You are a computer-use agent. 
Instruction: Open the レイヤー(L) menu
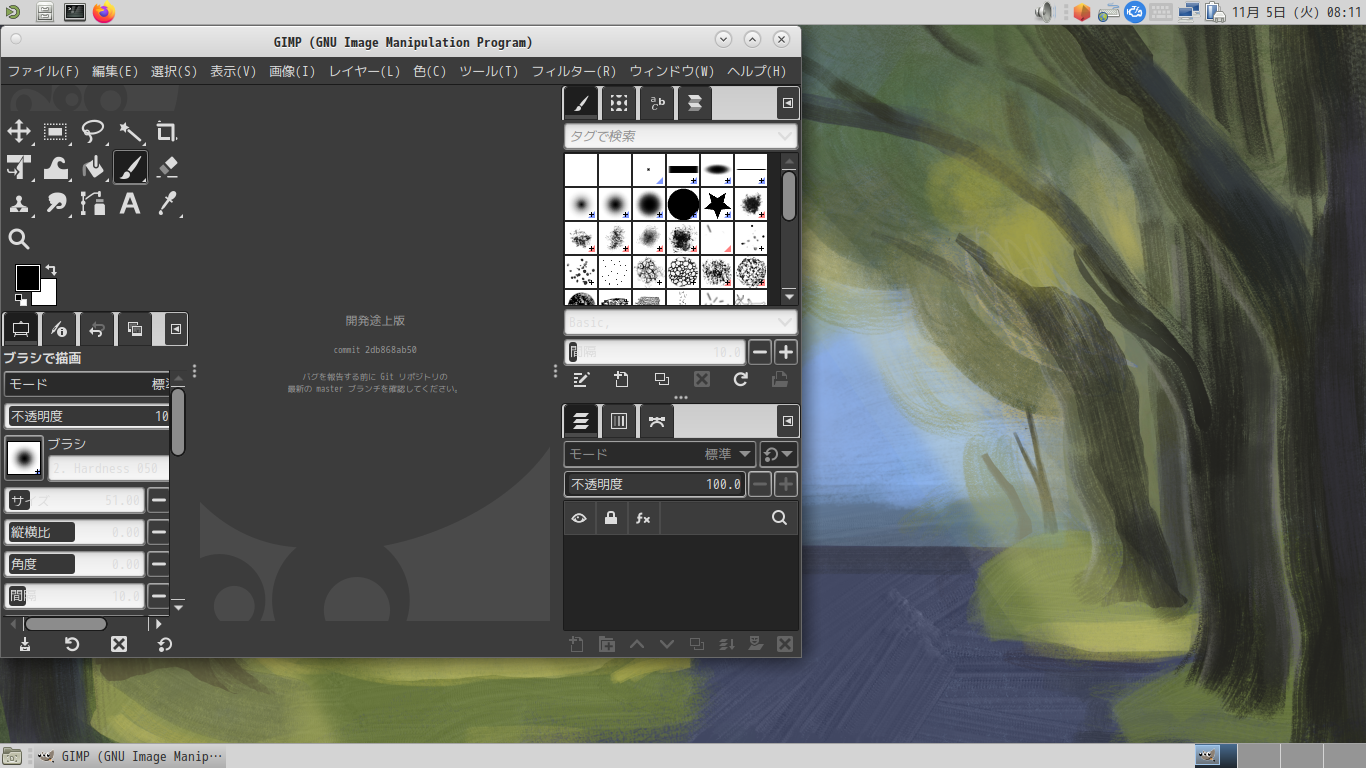click(365, 71)
